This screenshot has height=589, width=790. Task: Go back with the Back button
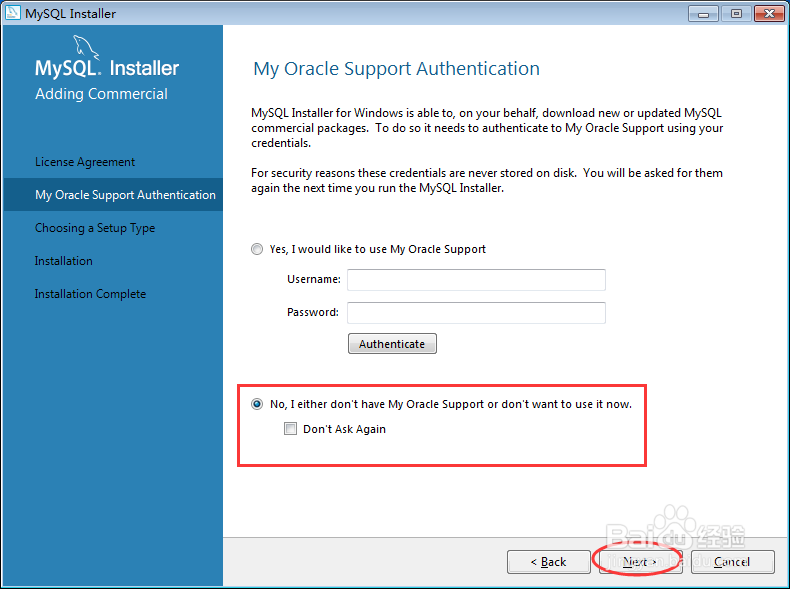[549, 561]
